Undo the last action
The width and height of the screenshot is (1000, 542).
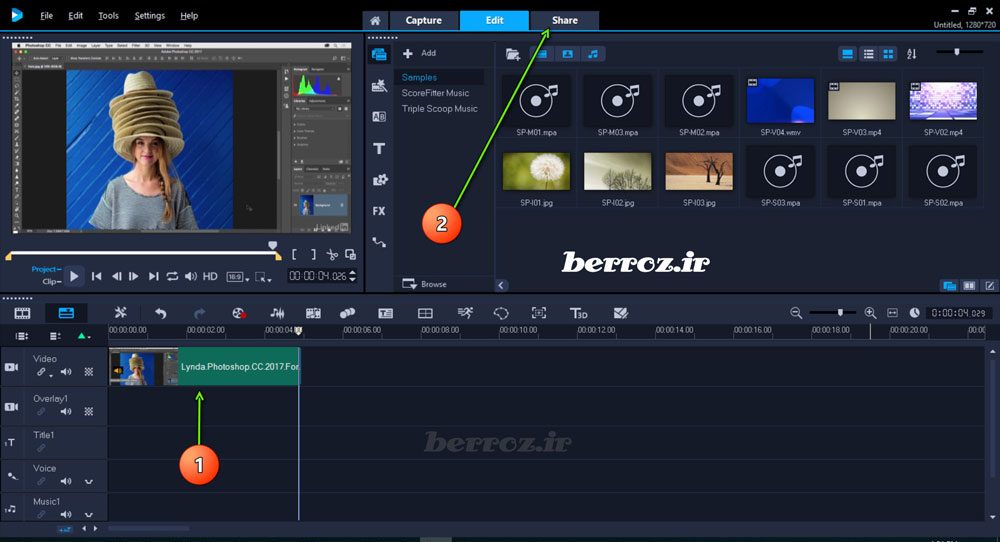(x=161, y=313)
